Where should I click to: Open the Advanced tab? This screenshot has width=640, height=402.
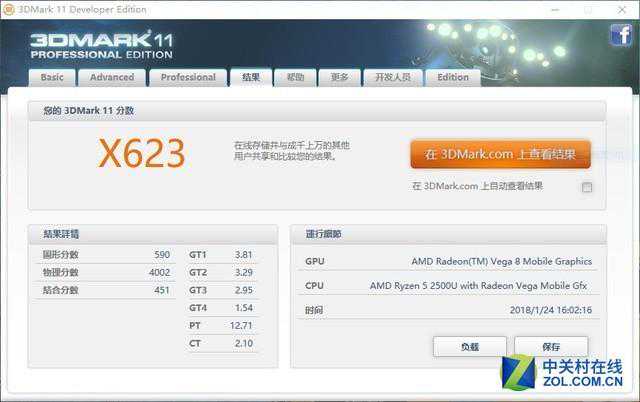pyautogui.click(x=112, y=77)
